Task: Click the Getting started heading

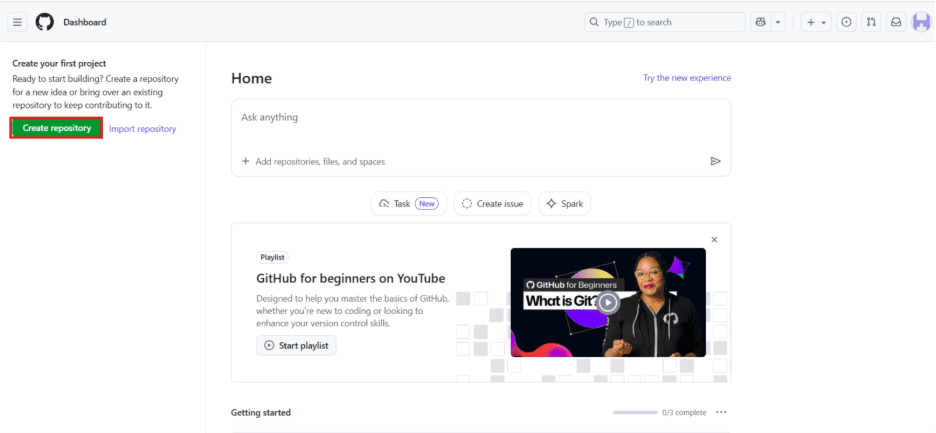Action: coord(261,413)
